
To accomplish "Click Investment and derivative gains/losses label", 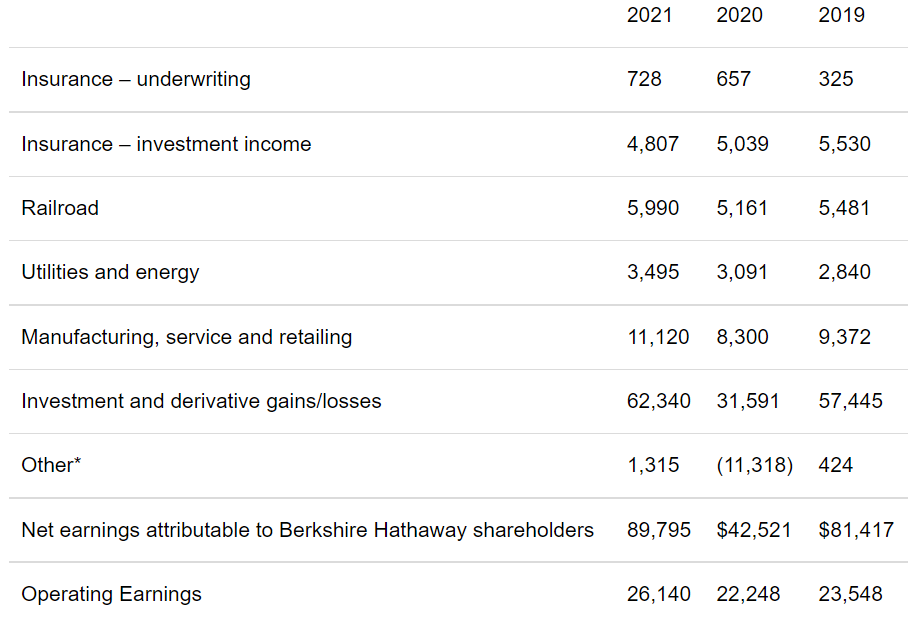I will point(201,401).
